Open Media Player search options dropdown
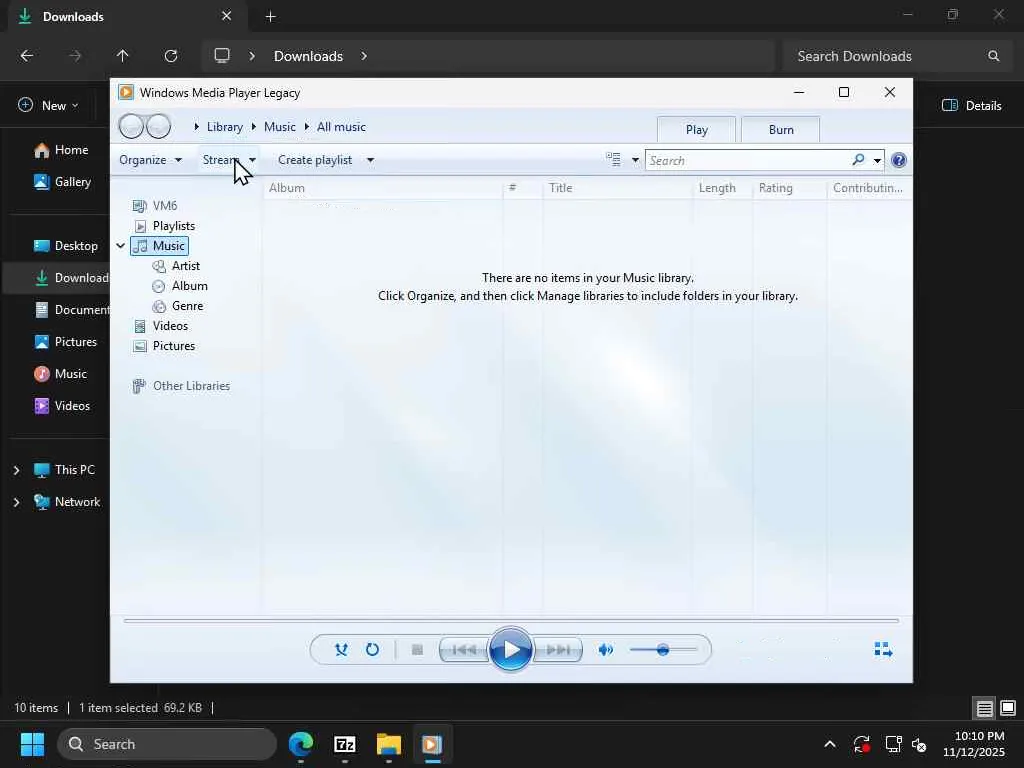Screen dimensions: 1024x768 (x=877, y=161)
